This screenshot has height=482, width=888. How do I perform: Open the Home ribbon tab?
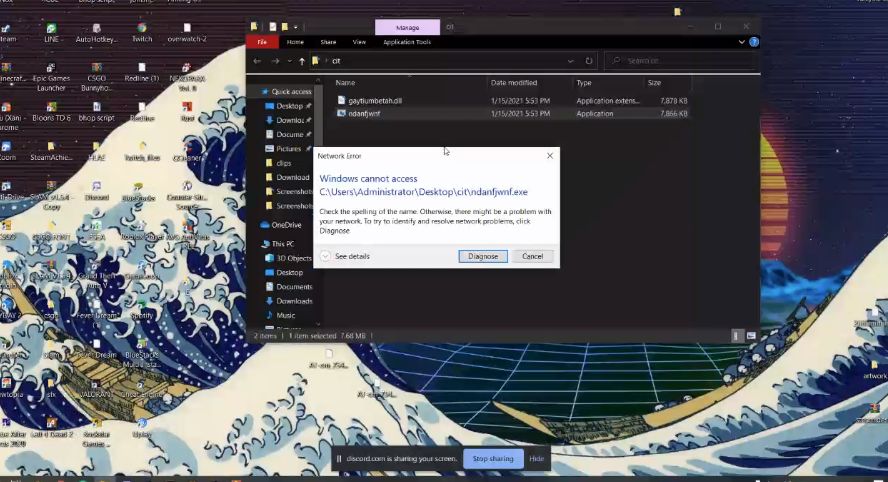[295, 42]
